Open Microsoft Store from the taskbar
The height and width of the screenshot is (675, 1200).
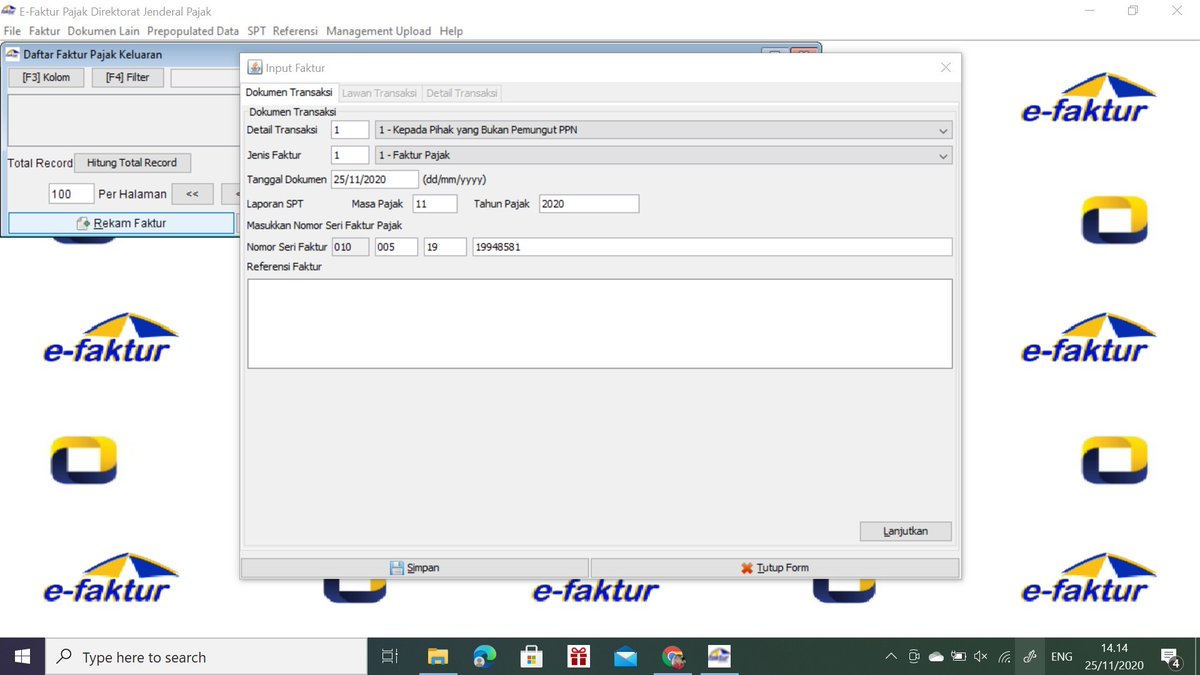[x=532, y=657]
